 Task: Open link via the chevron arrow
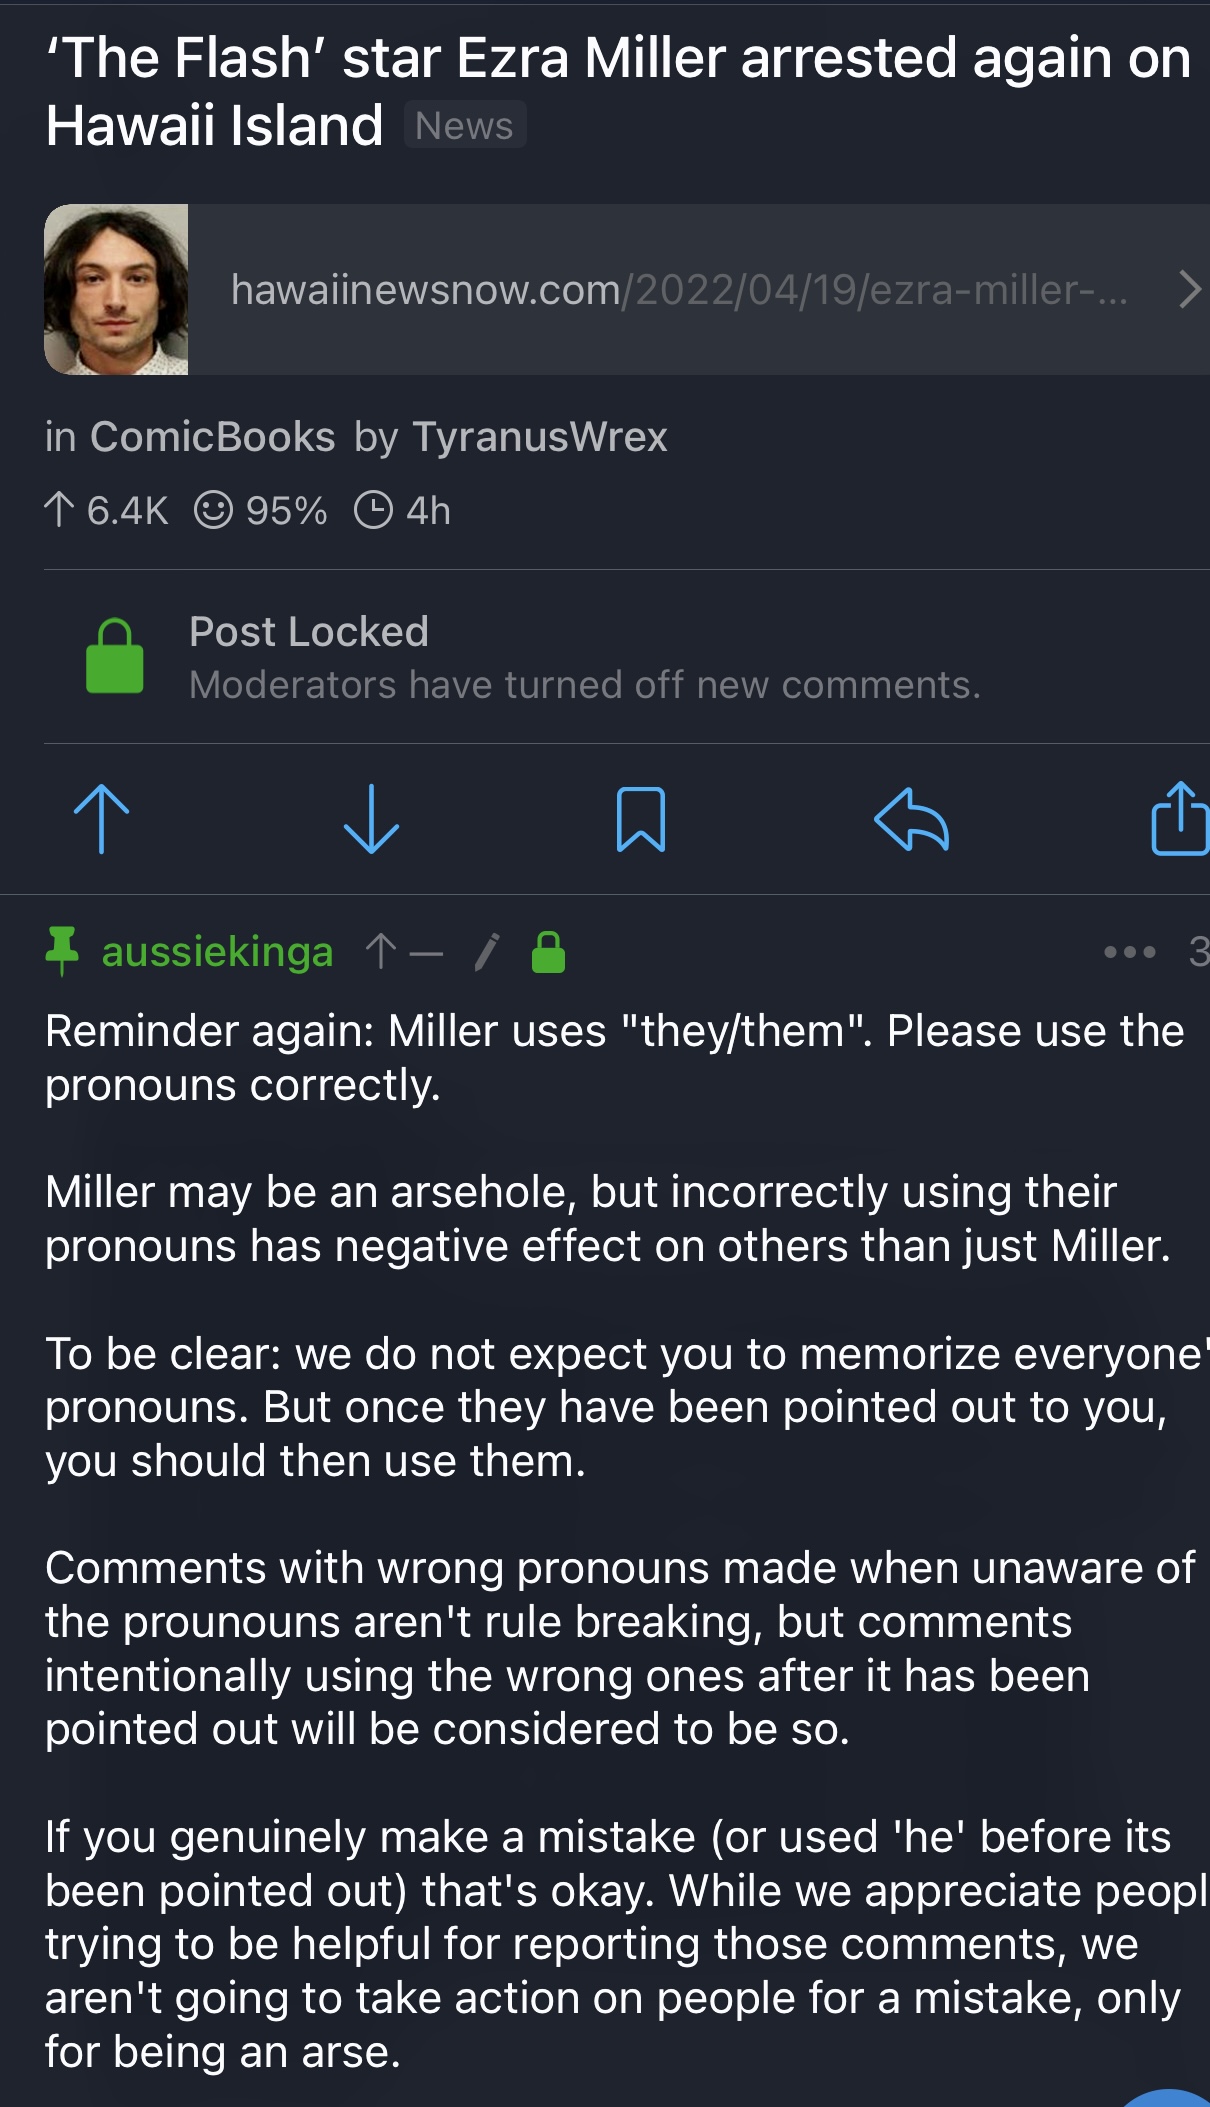coord(1189,289)
